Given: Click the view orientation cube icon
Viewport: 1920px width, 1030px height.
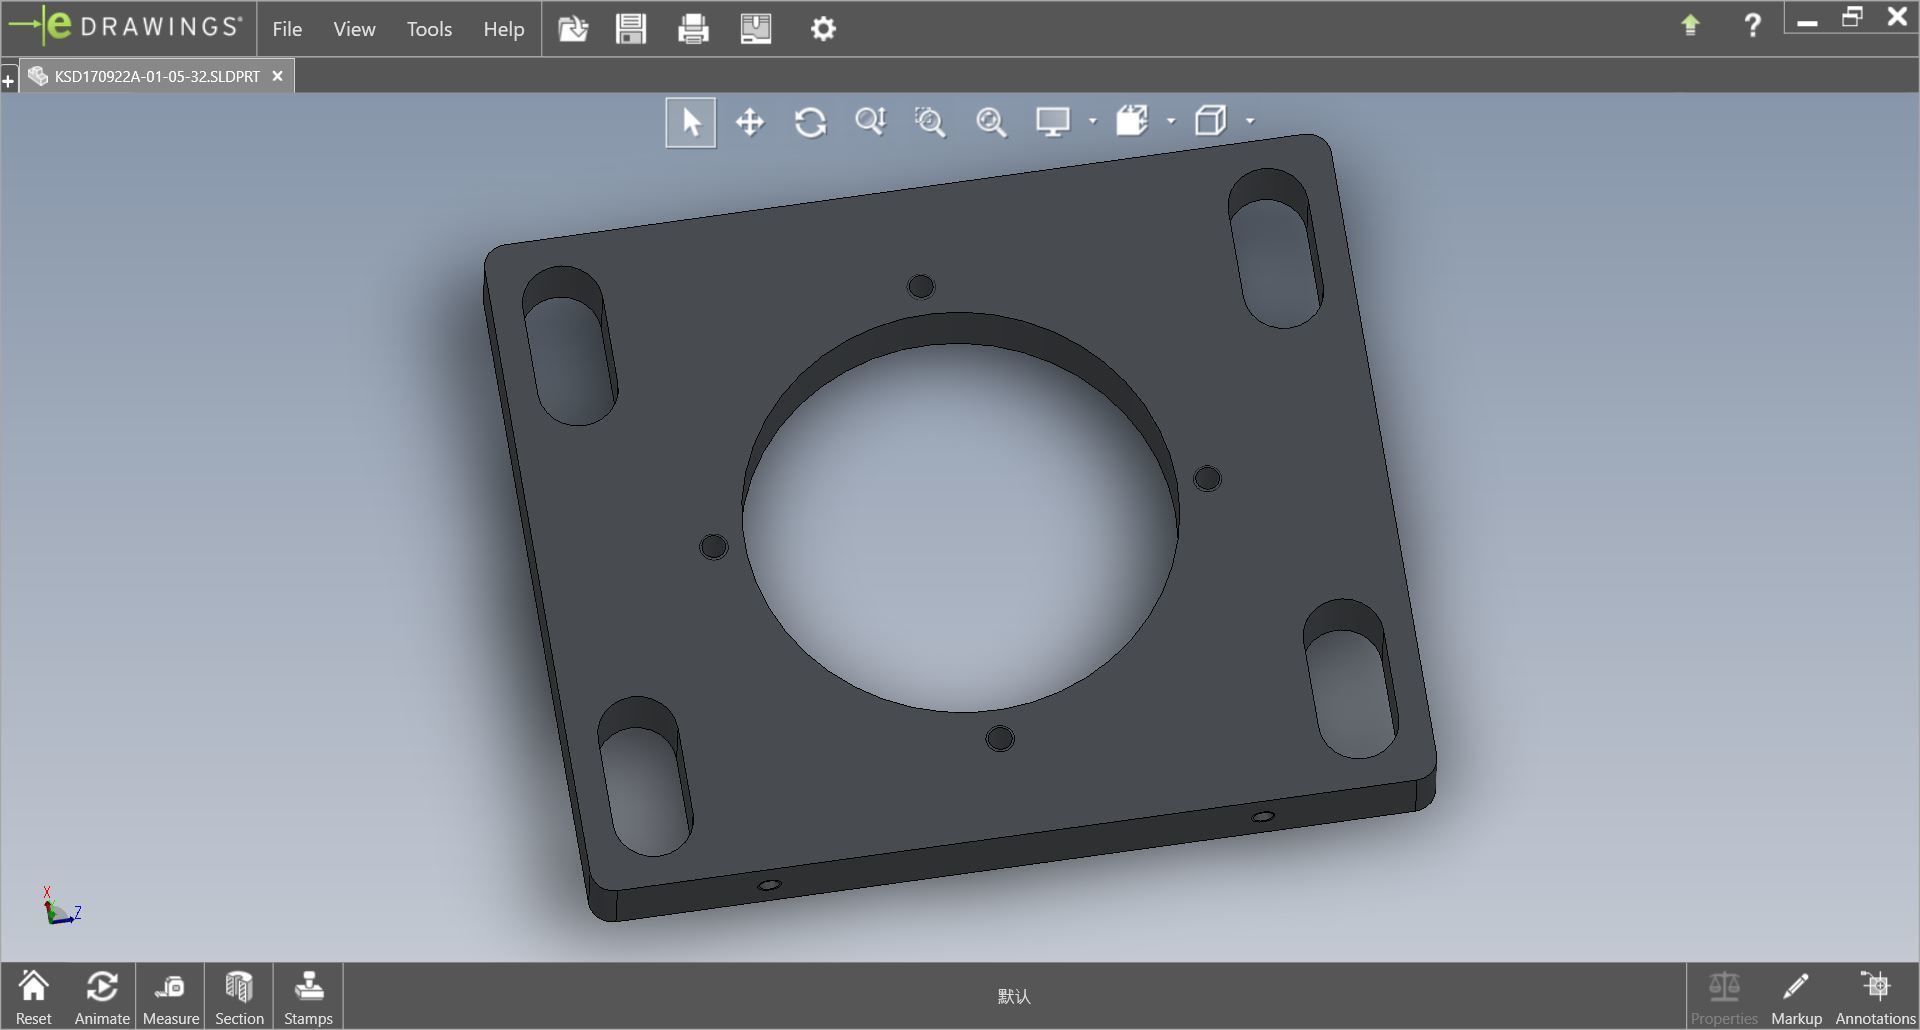Looking at the screenshot, I should (x=1211, y=122).
